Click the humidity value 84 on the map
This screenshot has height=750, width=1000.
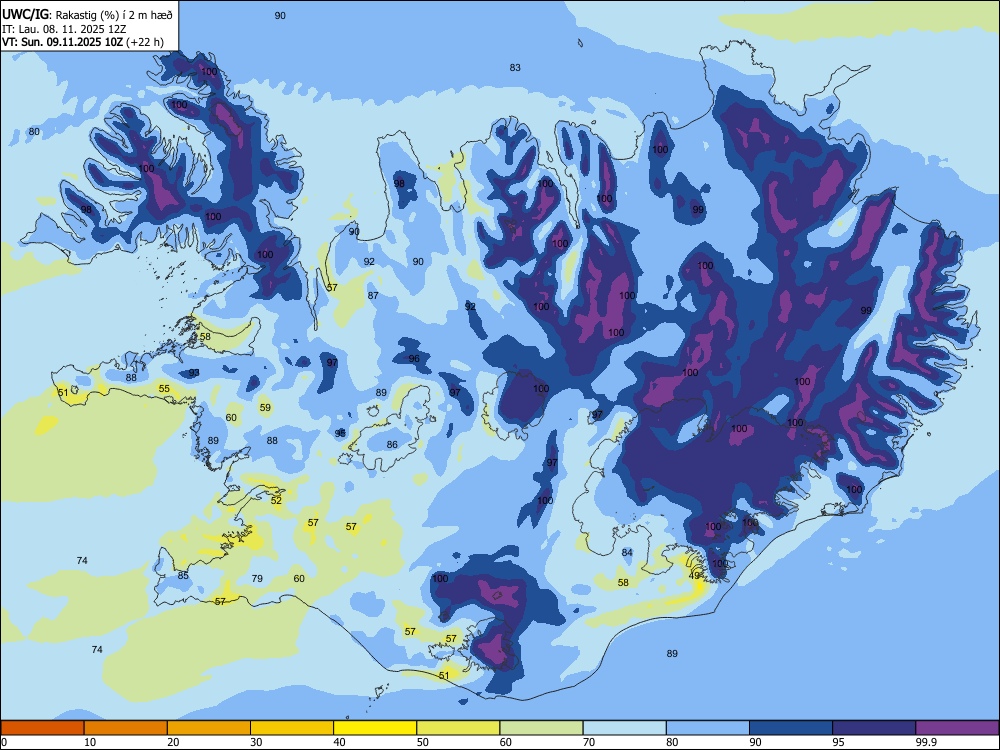click(627, 552)
